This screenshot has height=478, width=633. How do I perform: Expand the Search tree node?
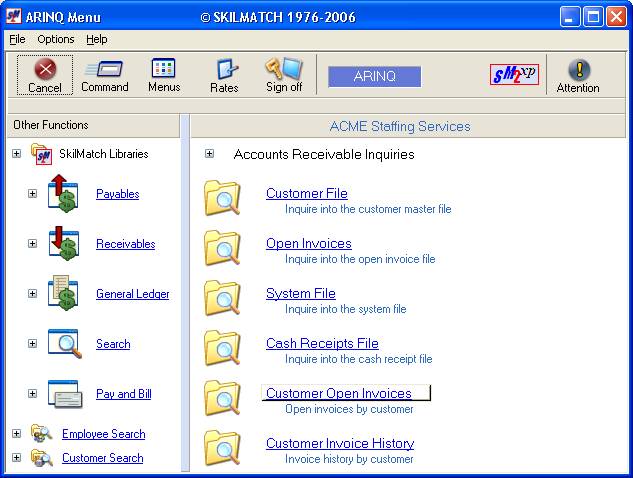(33, 344)
